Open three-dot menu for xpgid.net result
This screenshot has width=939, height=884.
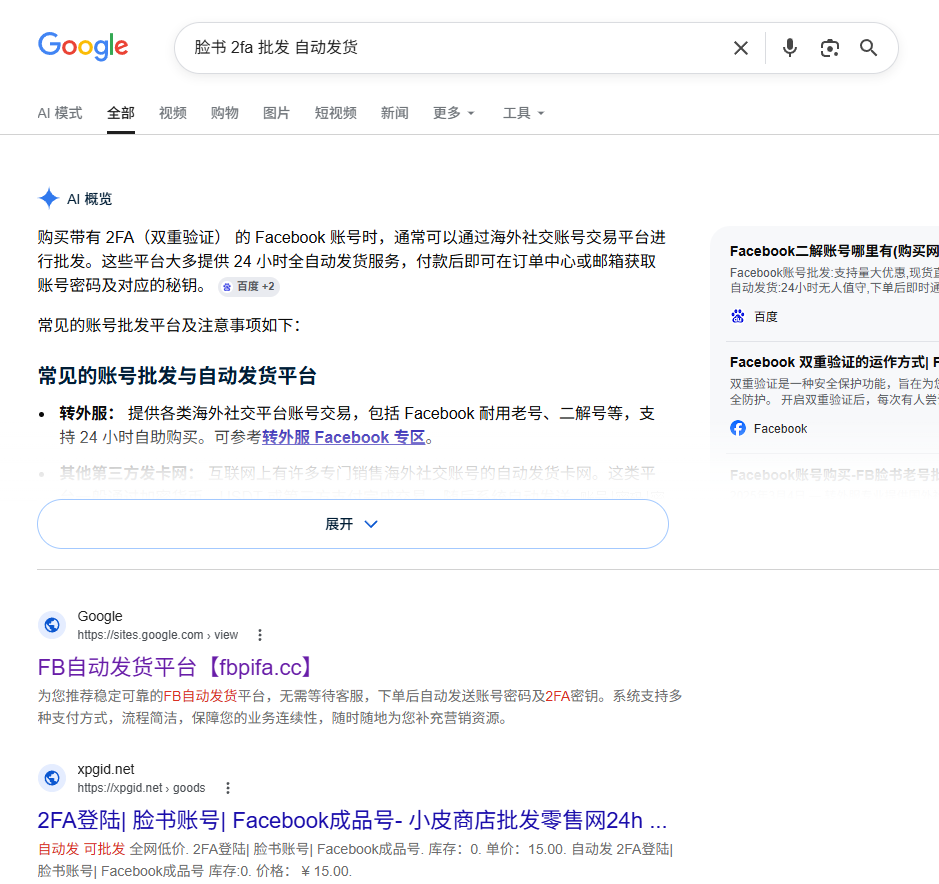point(228,788)
